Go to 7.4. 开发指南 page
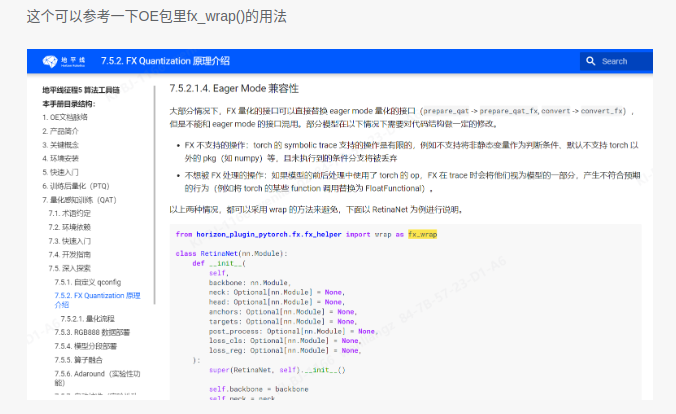 (70, 255)
